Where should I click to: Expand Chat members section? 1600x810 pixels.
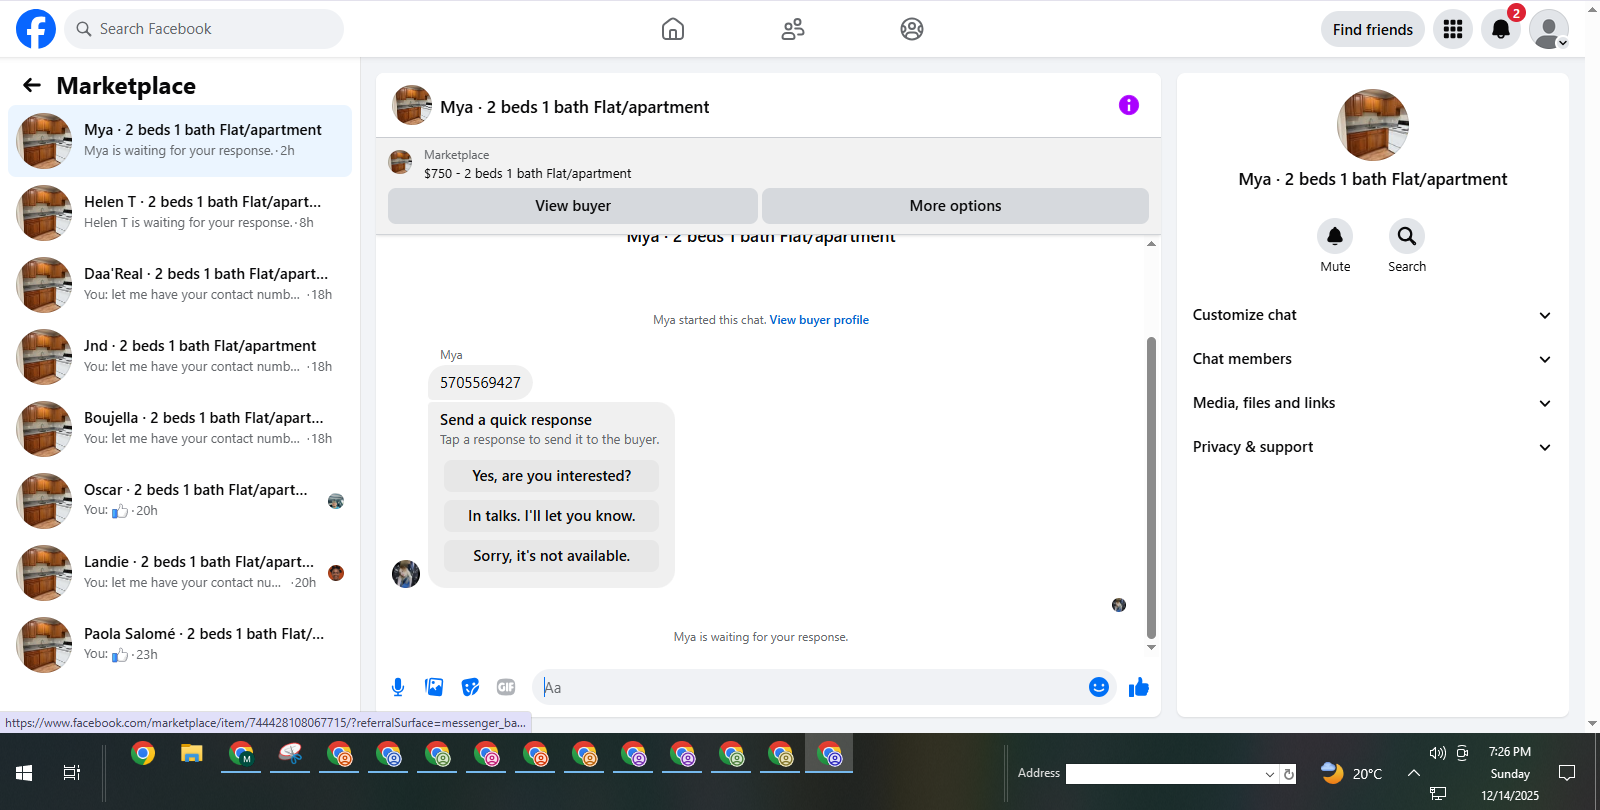1372,359
